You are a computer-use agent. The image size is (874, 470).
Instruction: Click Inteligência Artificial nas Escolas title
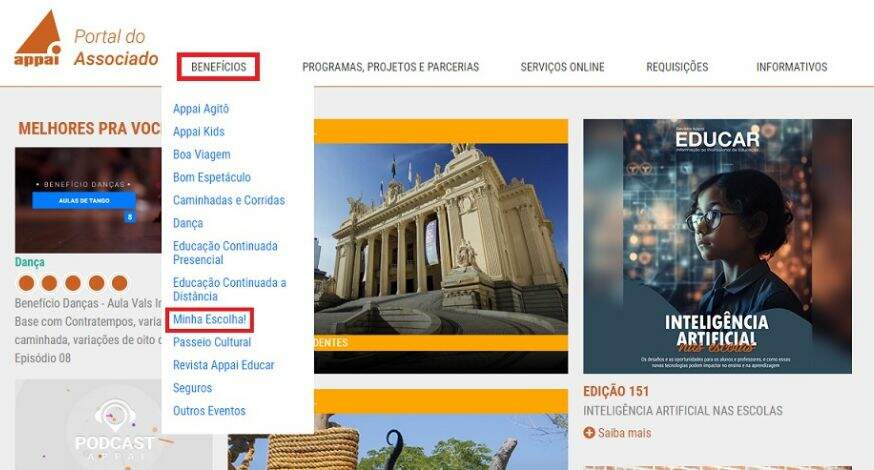(x=683, y=411)
